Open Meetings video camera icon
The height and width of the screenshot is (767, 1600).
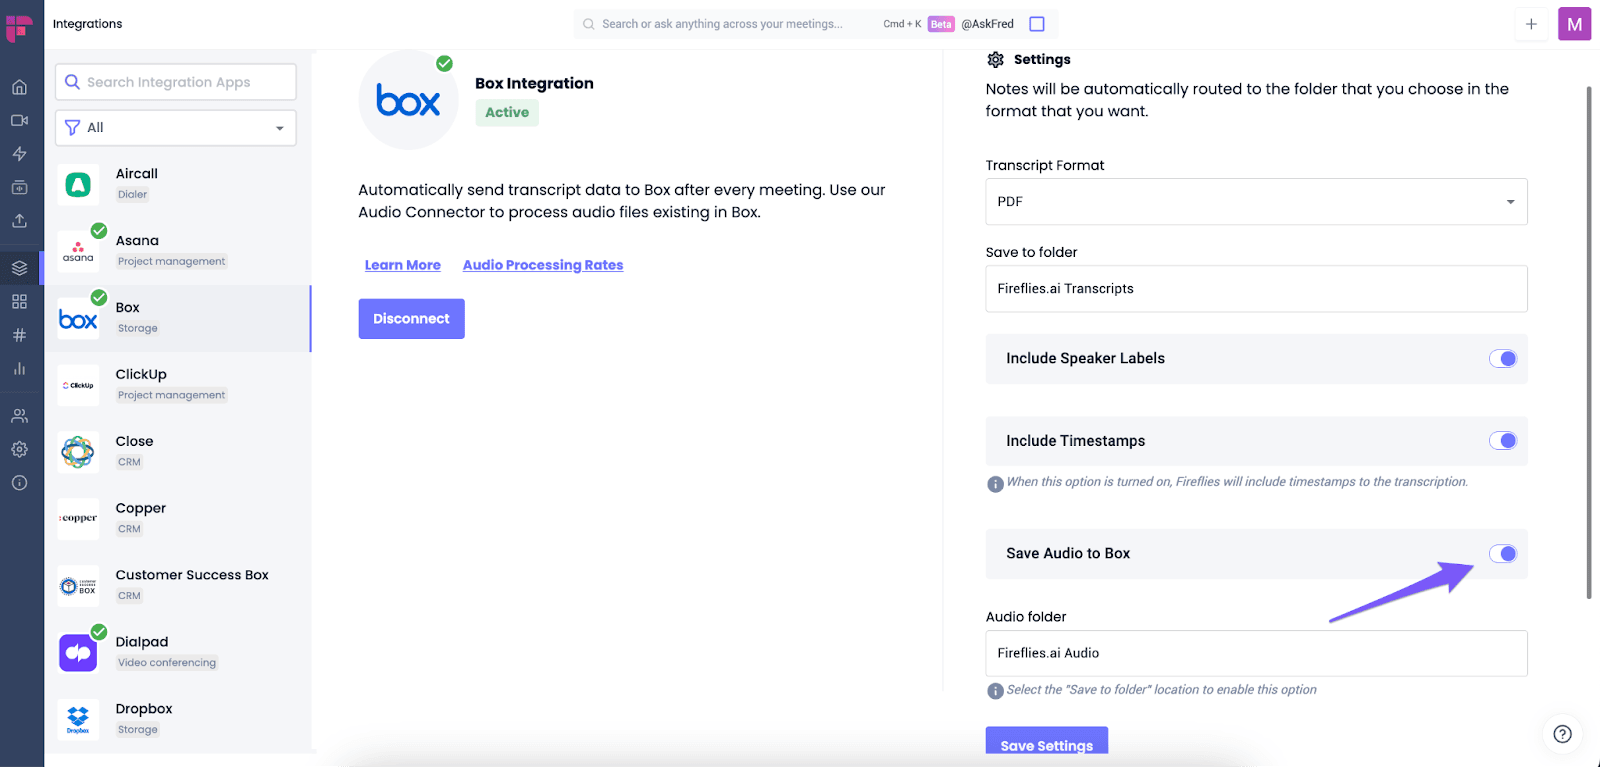pyautogui.click(x=19, y=120)
